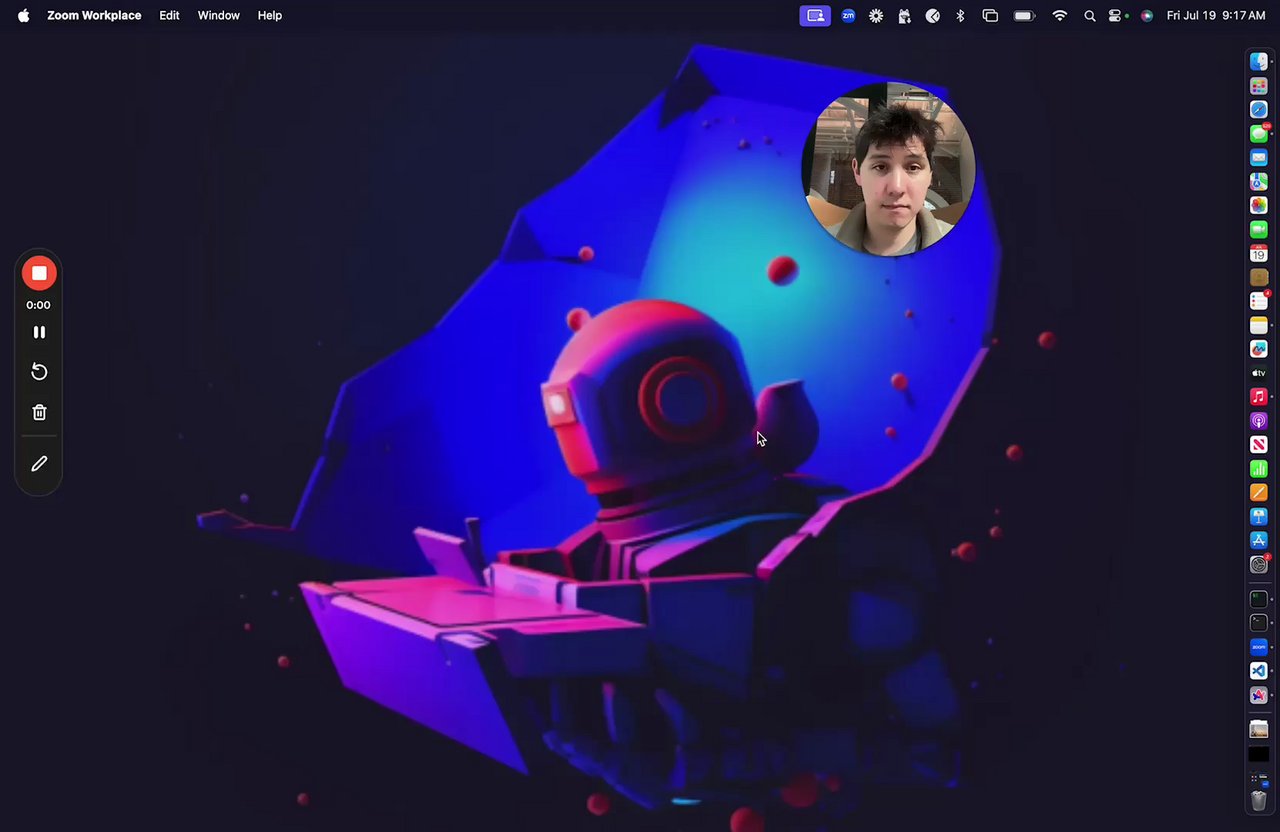Check the battery status icon

[1024, 15]
